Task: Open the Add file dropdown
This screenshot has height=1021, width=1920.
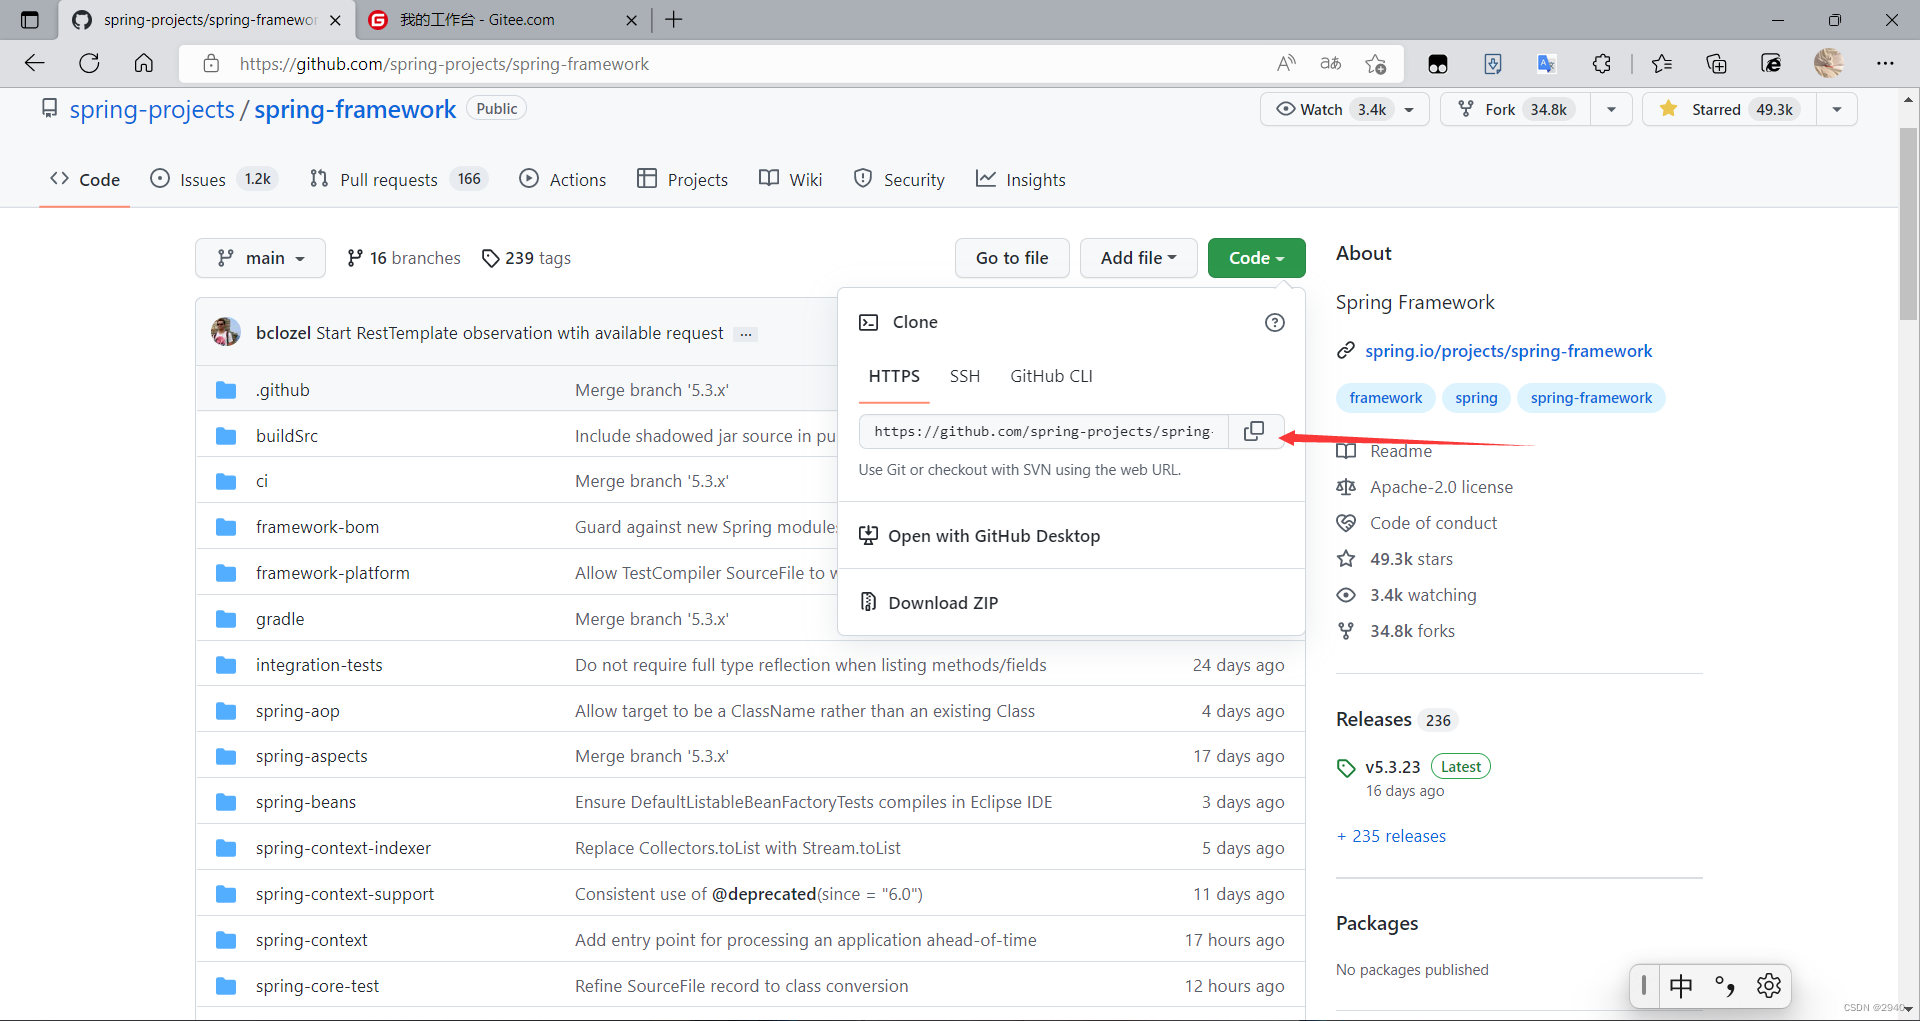Action: click(1138, 258)
